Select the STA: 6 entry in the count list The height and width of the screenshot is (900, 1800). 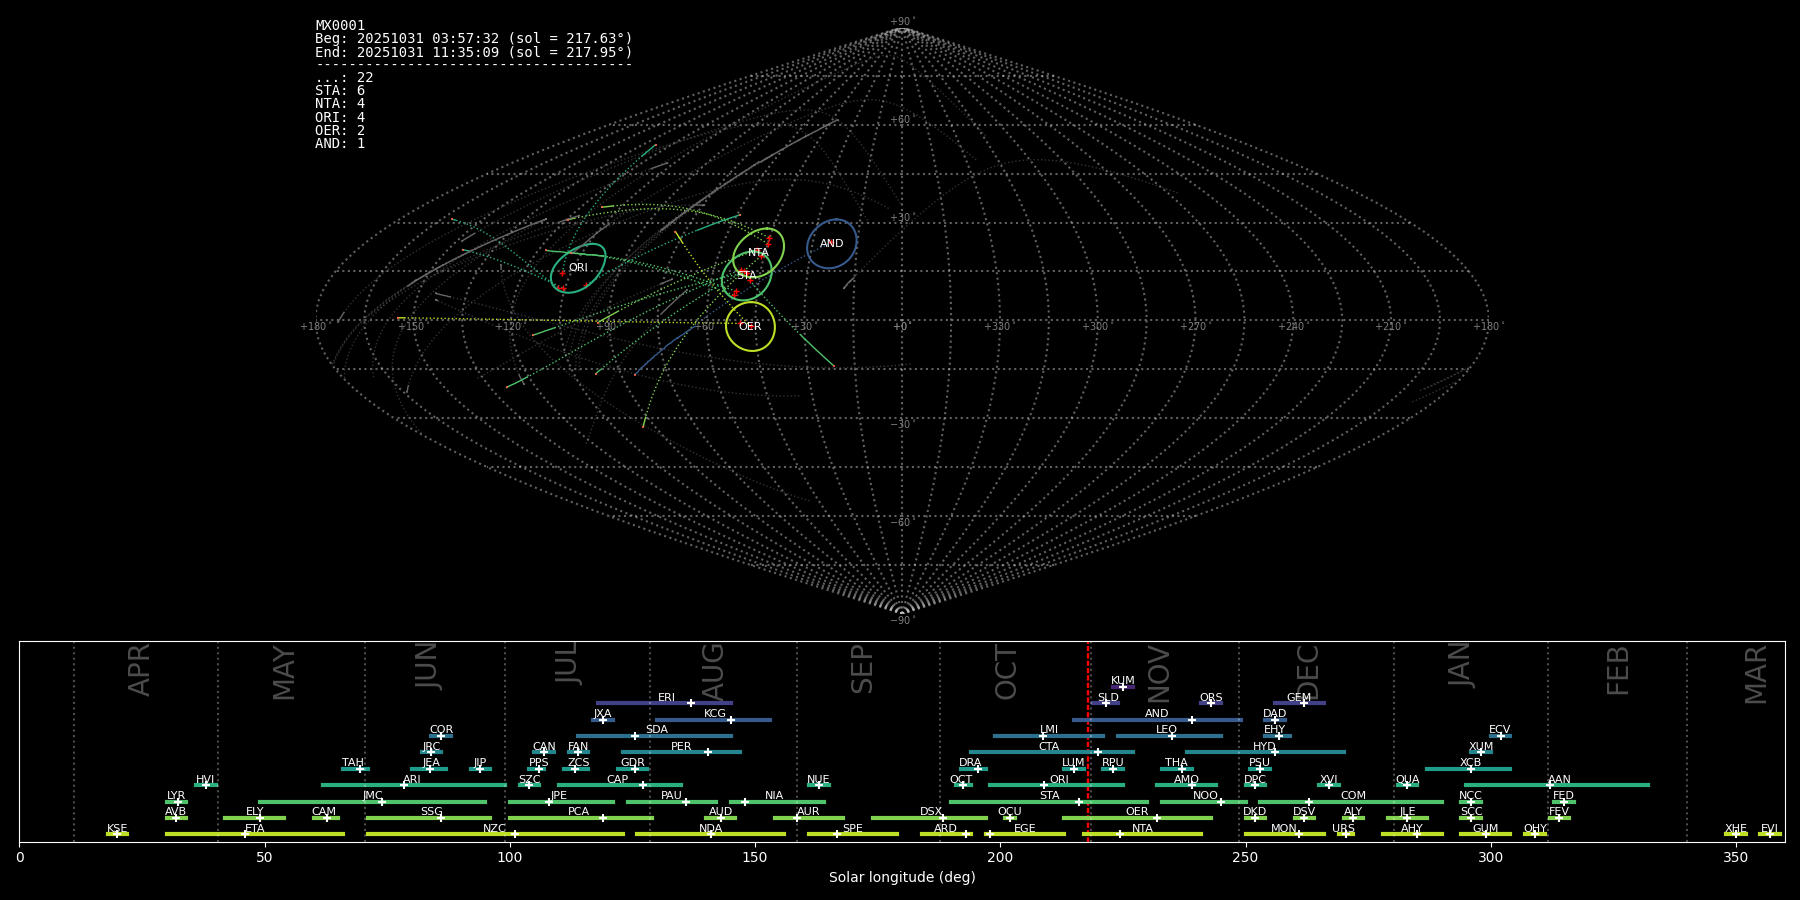340,91
